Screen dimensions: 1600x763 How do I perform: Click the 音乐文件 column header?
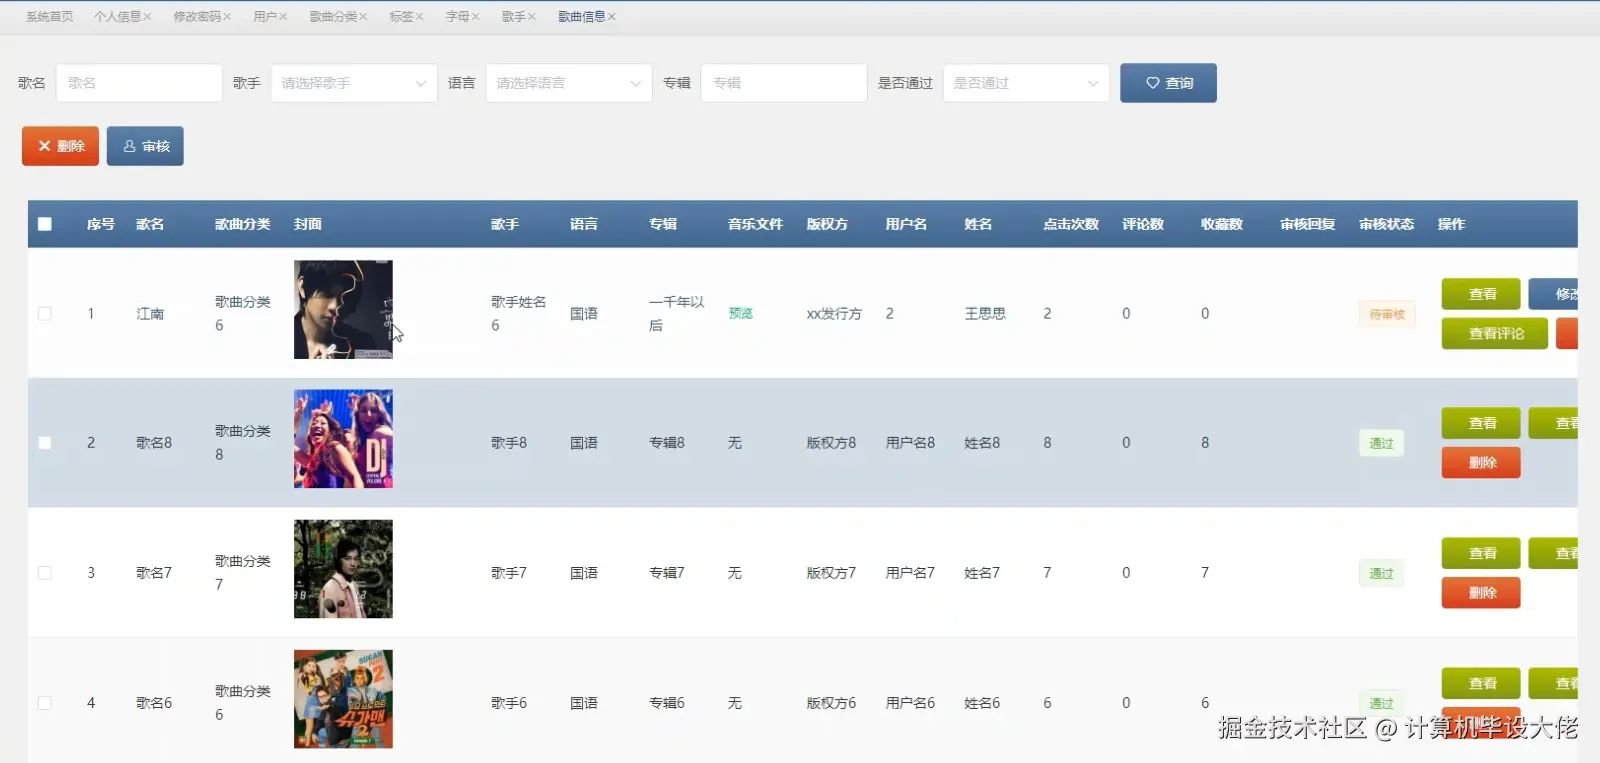(755, 224)
